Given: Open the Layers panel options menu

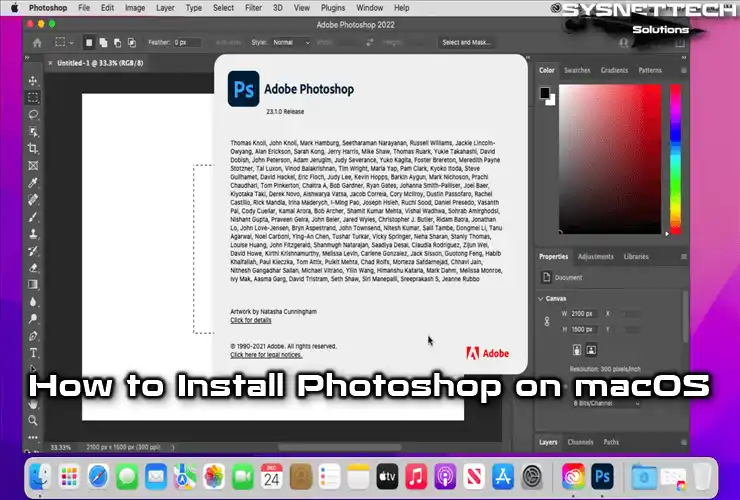Looking at the screenshot, I should (683, 442).
